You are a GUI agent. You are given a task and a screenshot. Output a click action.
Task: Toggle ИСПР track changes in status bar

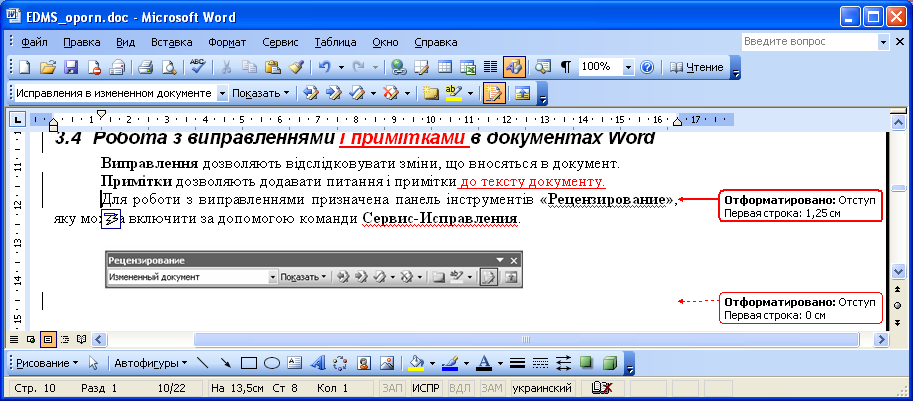pos(426,388)
